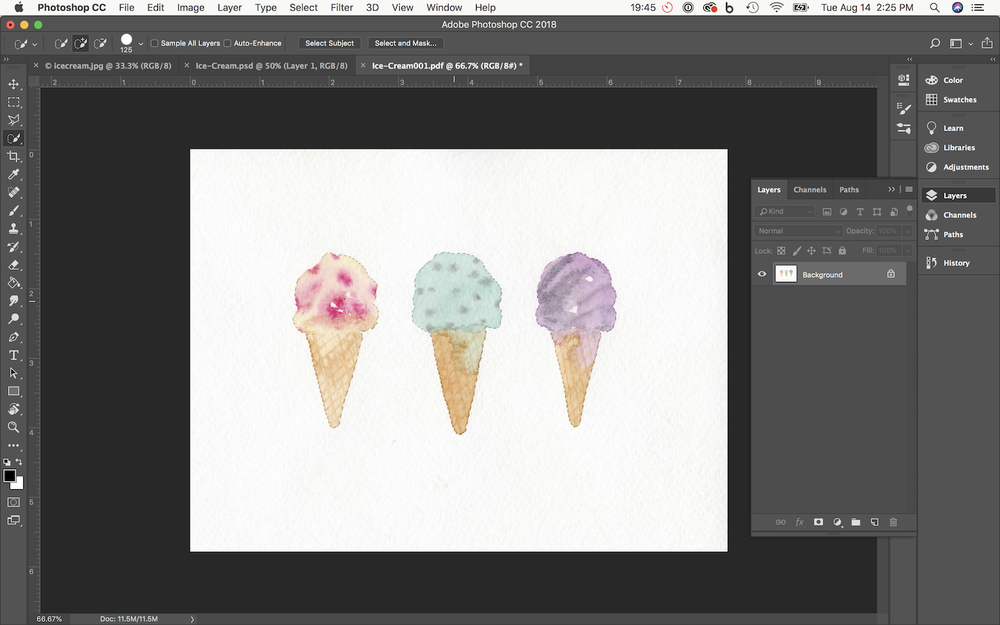Pick the Eyedropper tool
The width and height of the screenshot is (1000, 625).
[14, 174]
